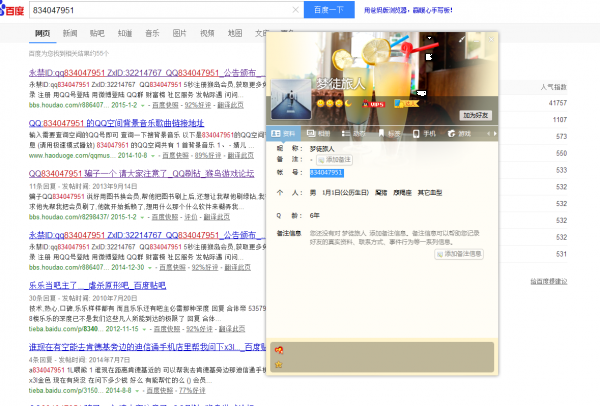Click the 人气指数 column header
This screenshot has width=600, height=406.
click(x=554, y=87)
